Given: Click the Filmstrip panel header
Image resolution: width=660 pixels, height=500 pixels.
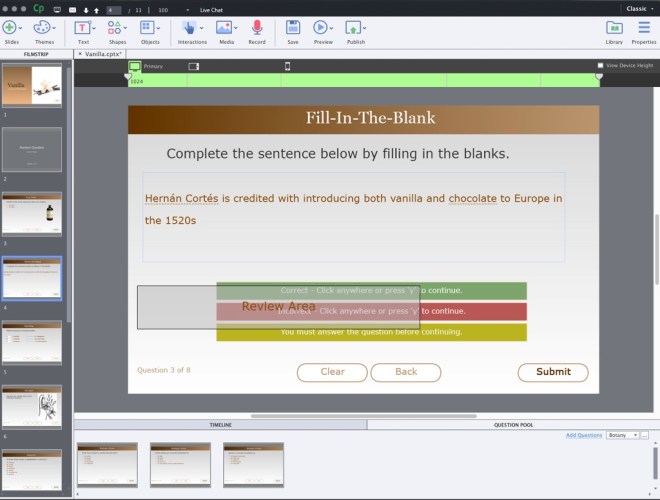Looking at the screenshot, I should point(36,54).
